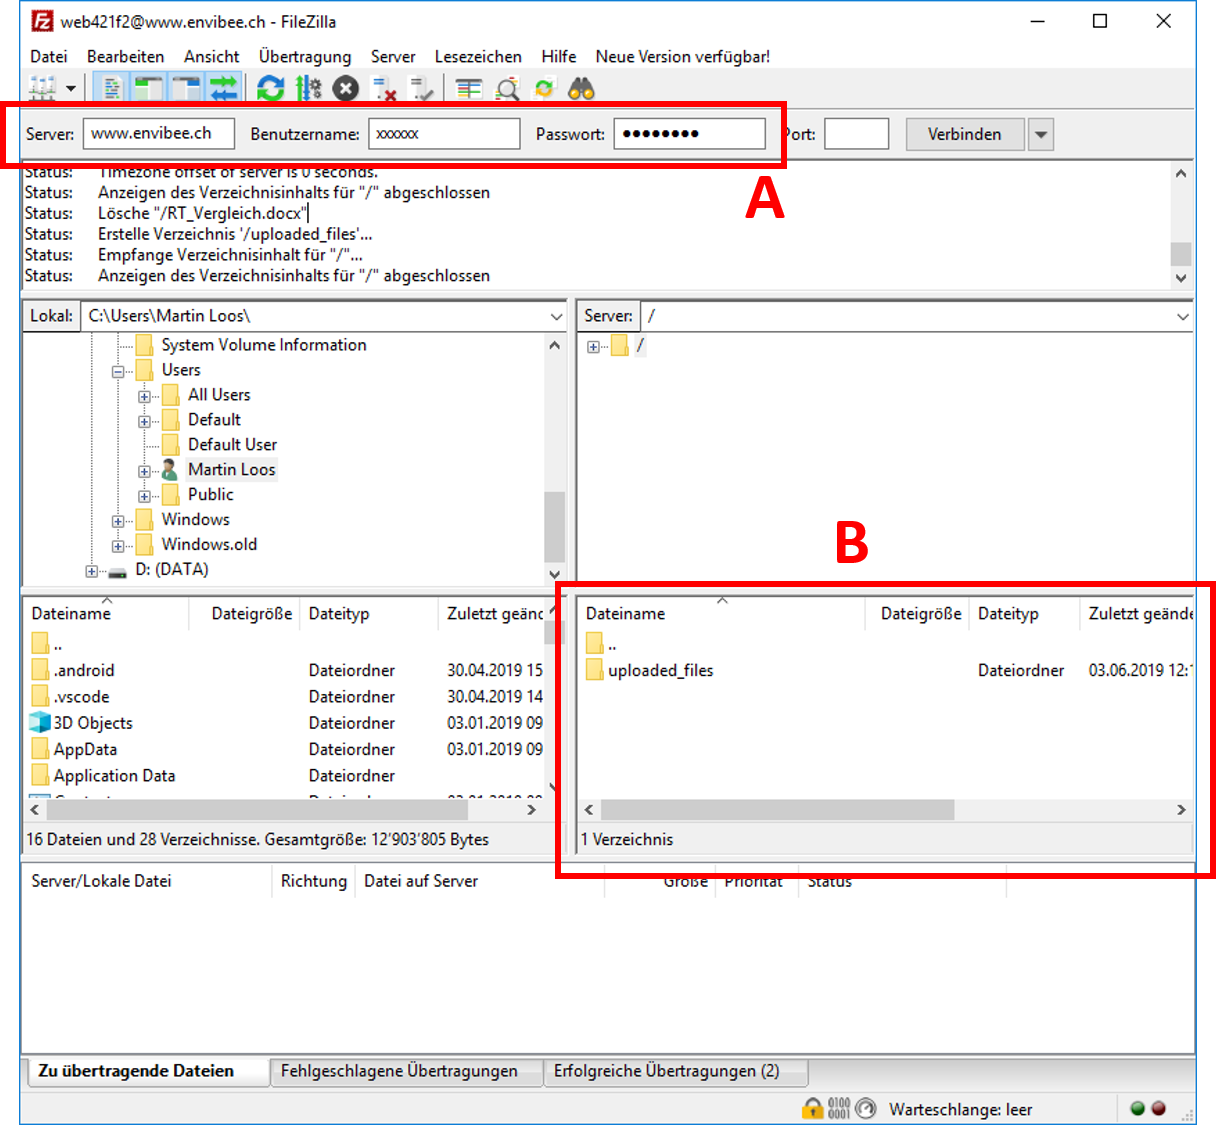Click the disconnect from server toolbar icon
Viewport: 1216px width, 1125px height.
[384, 89]
